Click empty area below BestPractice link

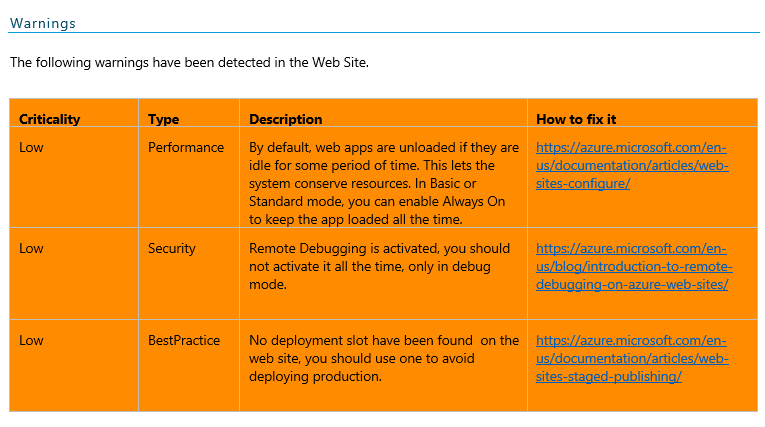coord(642,398)
